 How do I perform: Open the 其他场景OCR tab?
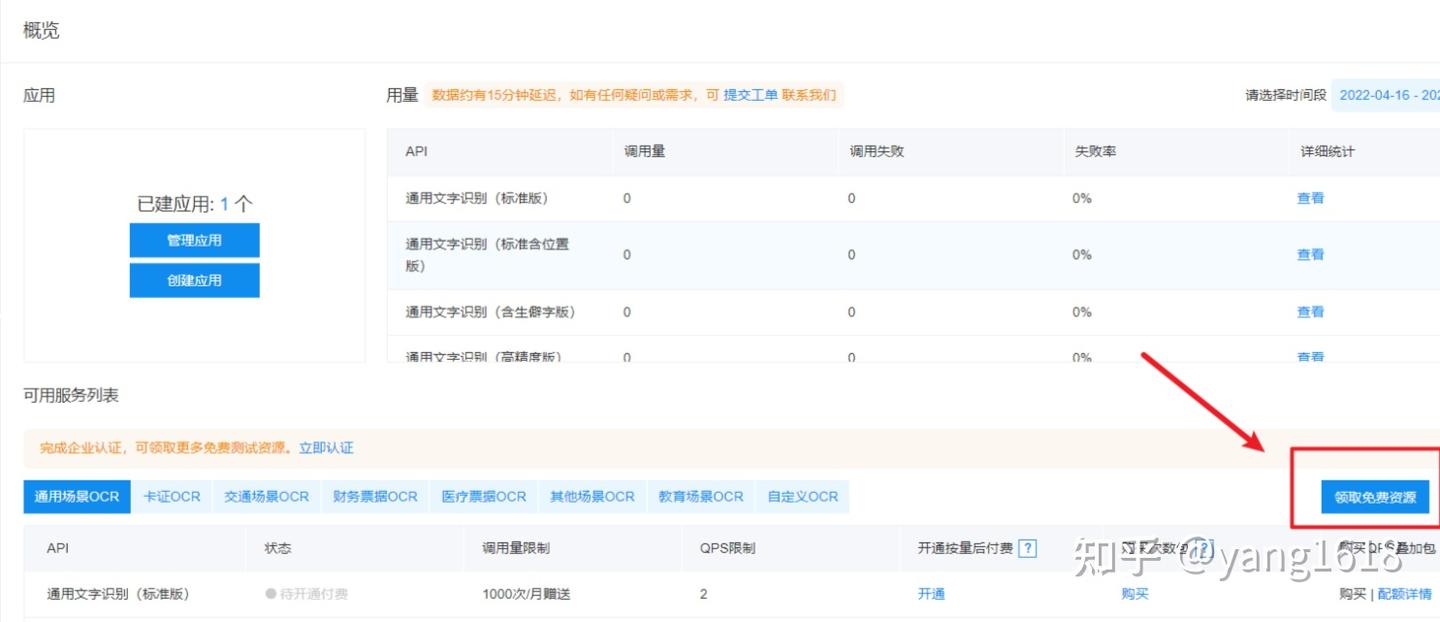pyautogui.click(x=592, y=496)
